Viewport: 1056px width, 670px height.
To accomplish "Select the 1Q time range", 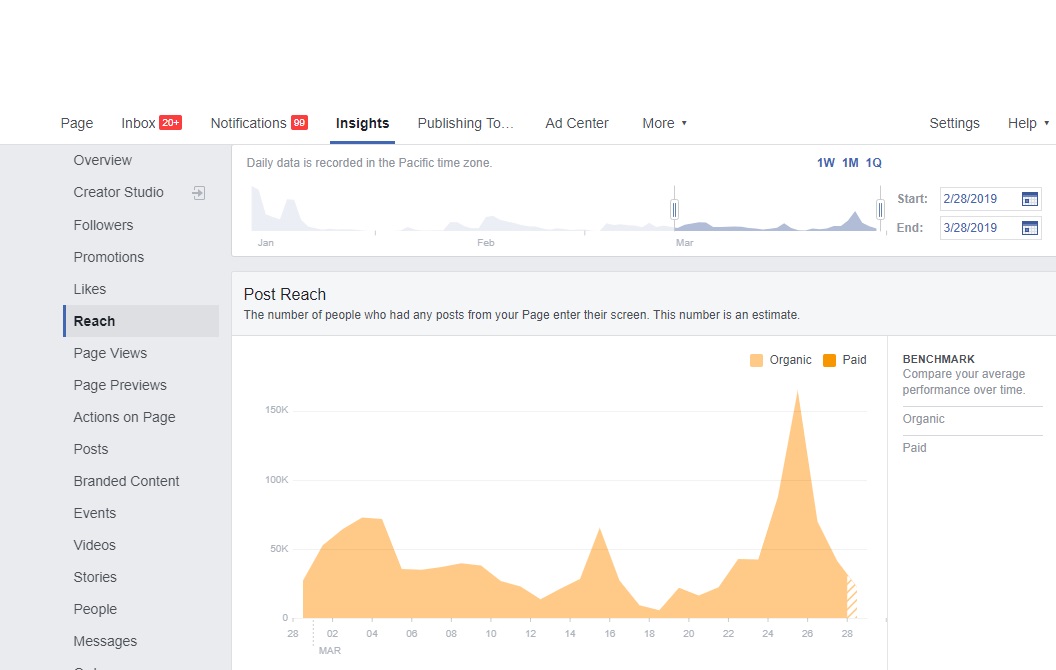I will (873, 163).
